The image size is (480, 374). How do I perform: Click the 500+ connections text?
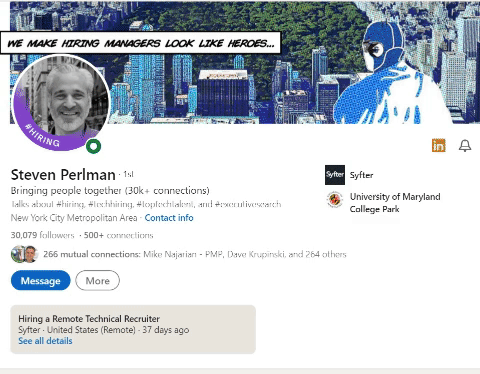pyautogui.click(x=118, y=235)
